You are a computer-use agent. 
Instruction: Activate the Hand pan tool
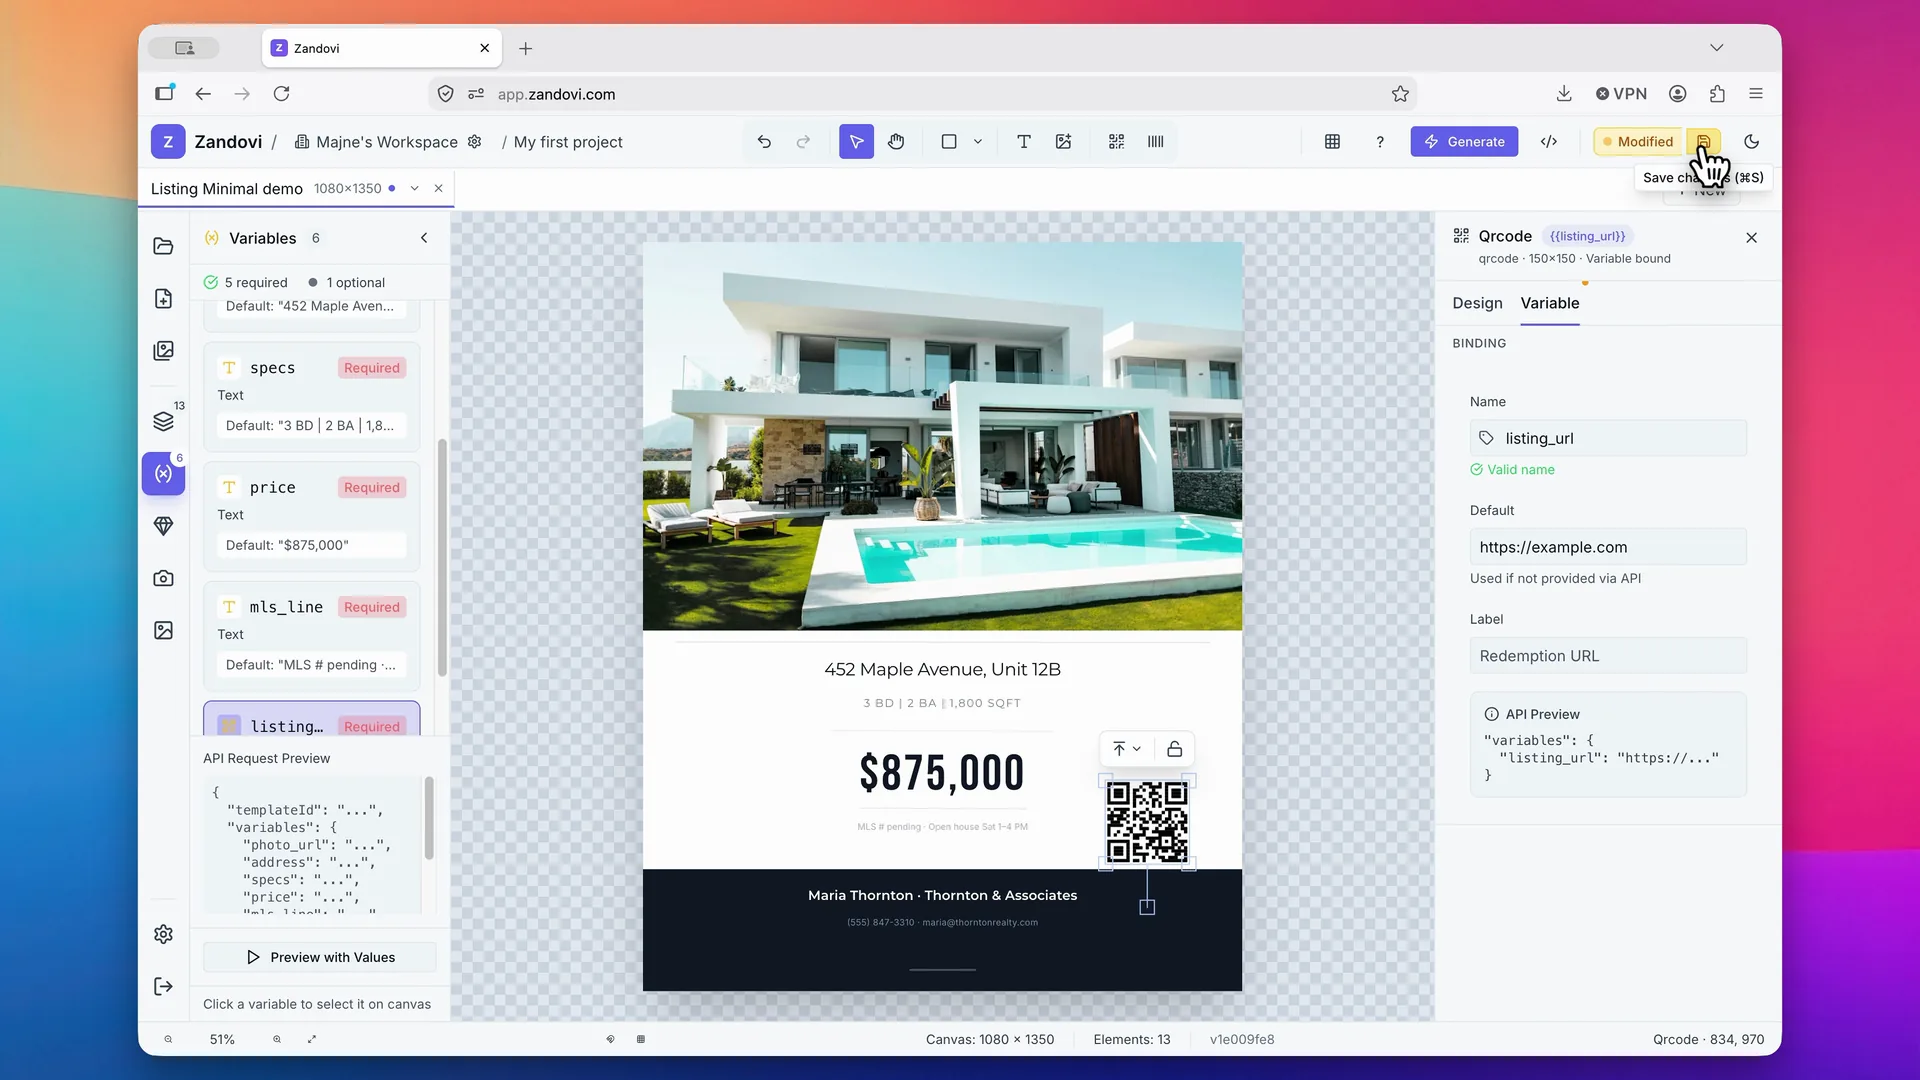pos(896,142)
